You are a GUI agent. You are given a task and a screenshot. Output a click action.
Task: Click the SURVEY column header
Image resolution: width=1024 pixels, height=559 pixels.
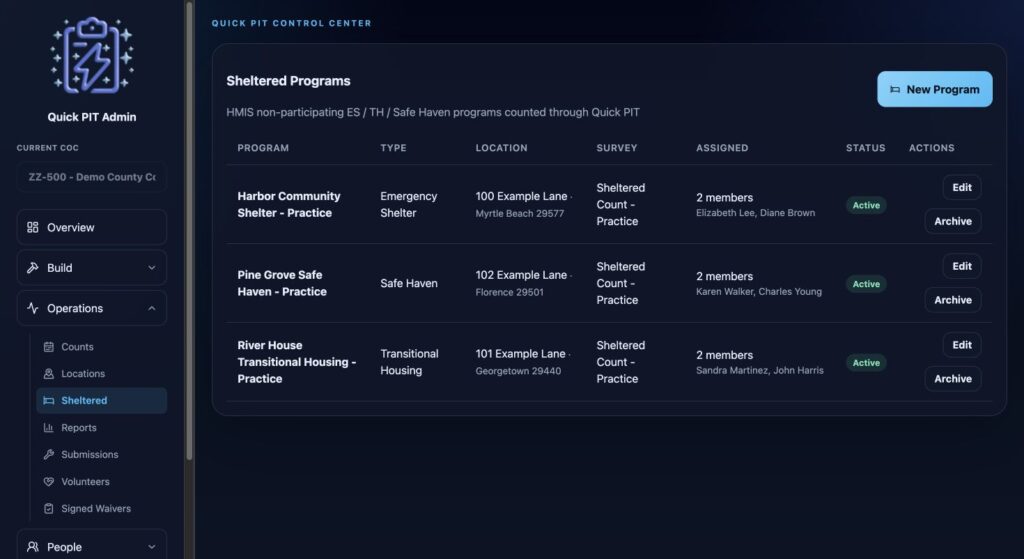[616, 148]
